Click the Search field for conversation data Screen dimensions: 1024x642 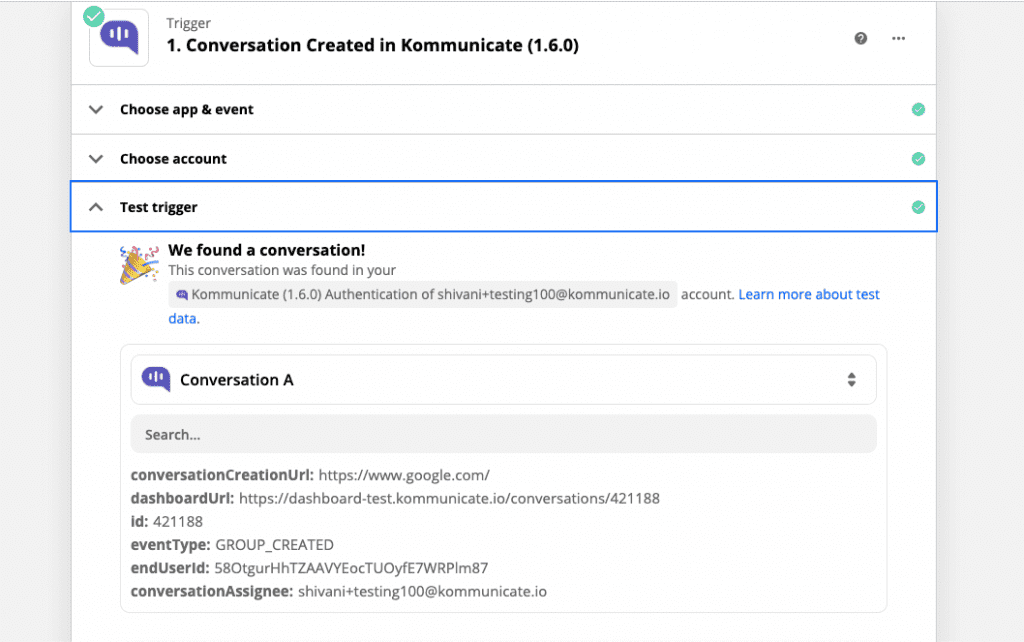(504, 434)
